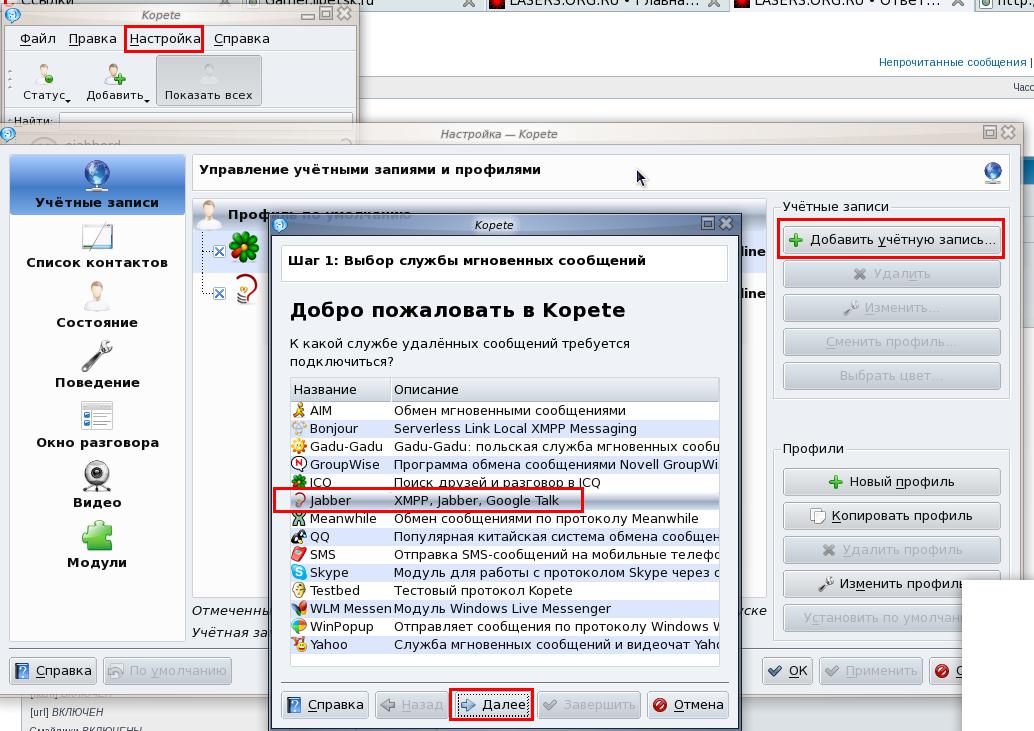Click the Справка button in settings window
This screenshot has height=731, width=1034.
point(53,671)
